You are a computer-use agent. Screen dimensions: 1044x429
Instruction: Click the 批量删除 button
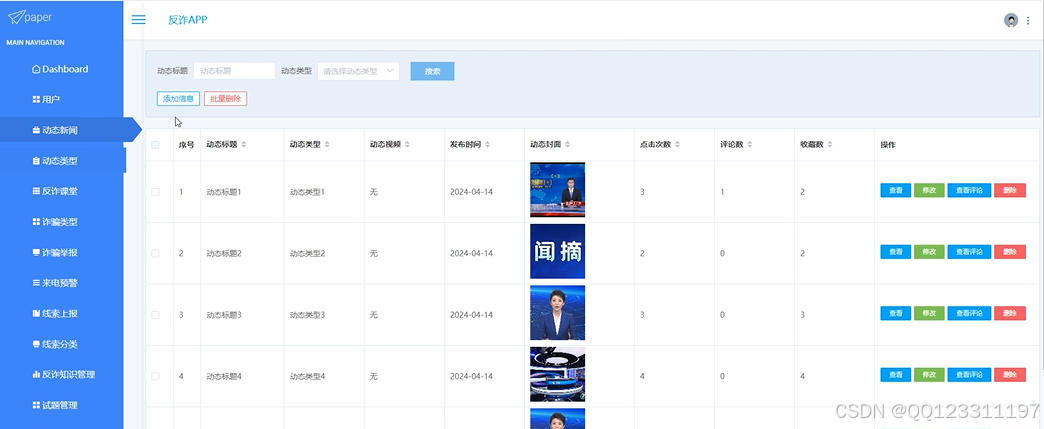click(226, 99)
